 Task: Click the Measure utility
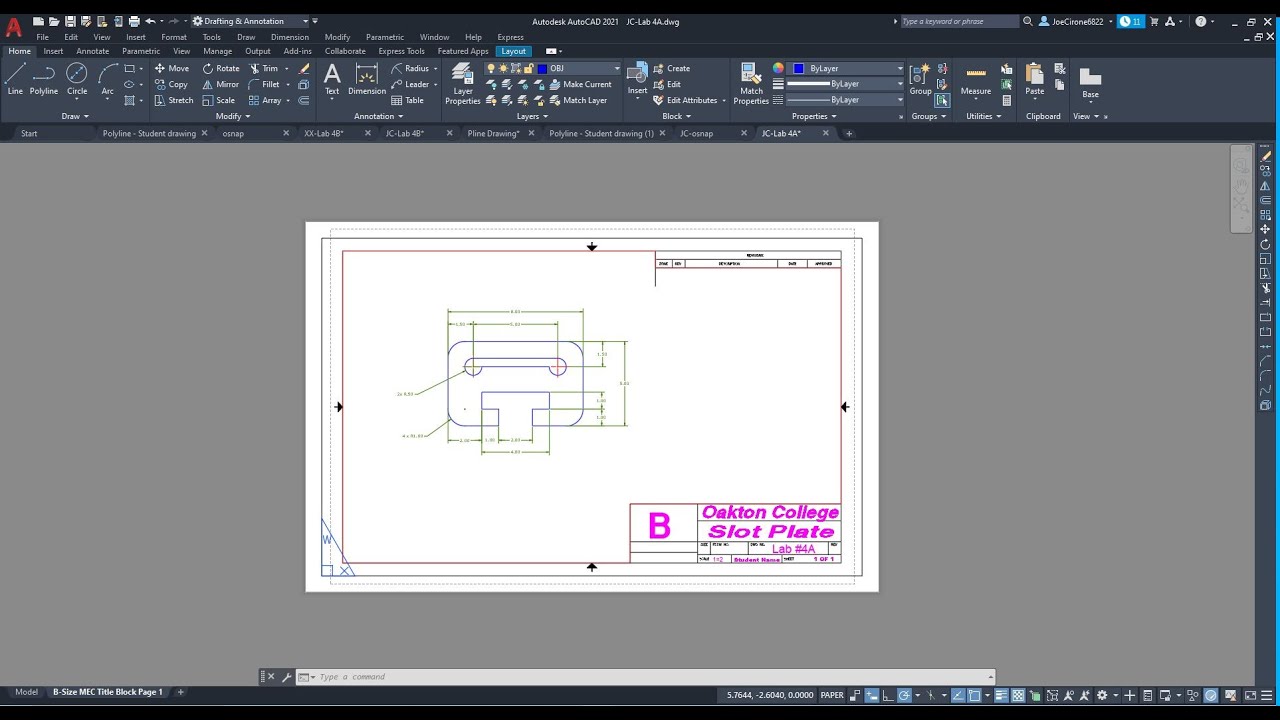(976, 79)
